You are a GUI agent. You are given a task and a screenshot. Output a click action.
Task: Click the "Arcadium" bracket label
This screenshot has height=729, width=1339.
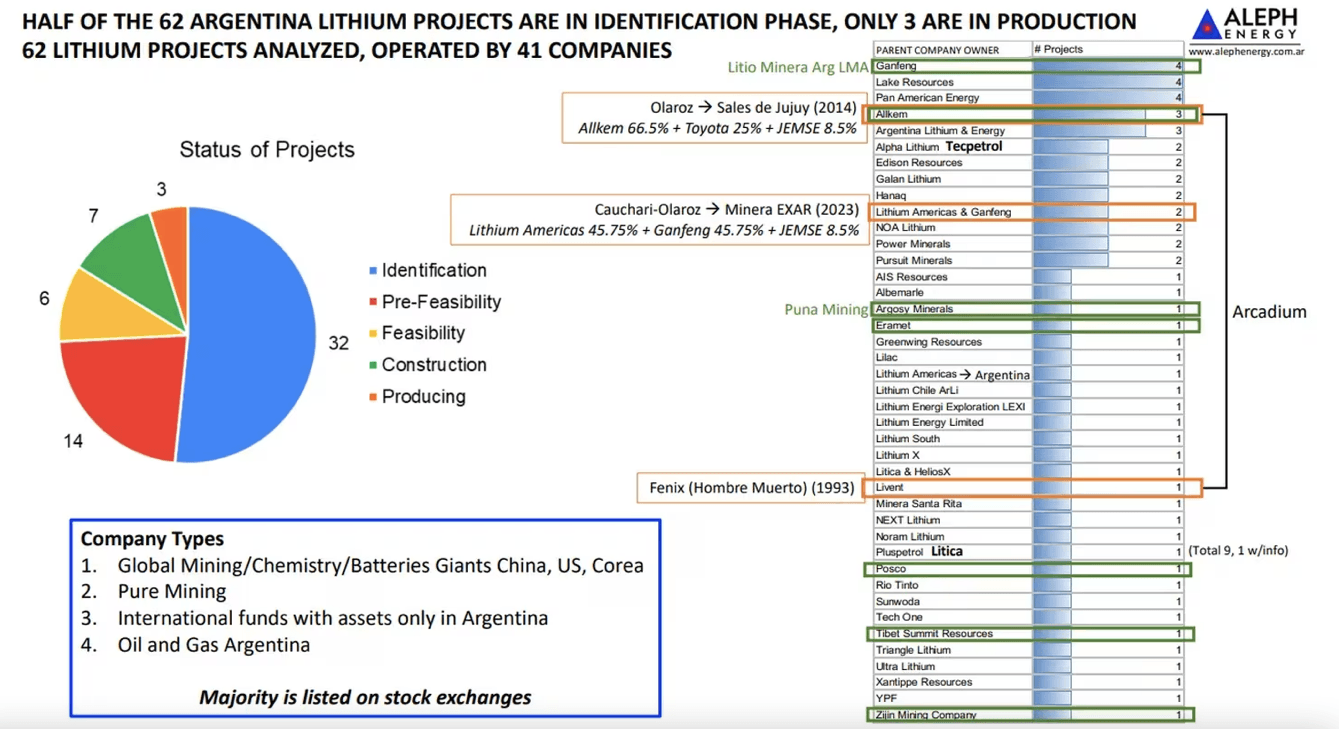[1269, 312]
